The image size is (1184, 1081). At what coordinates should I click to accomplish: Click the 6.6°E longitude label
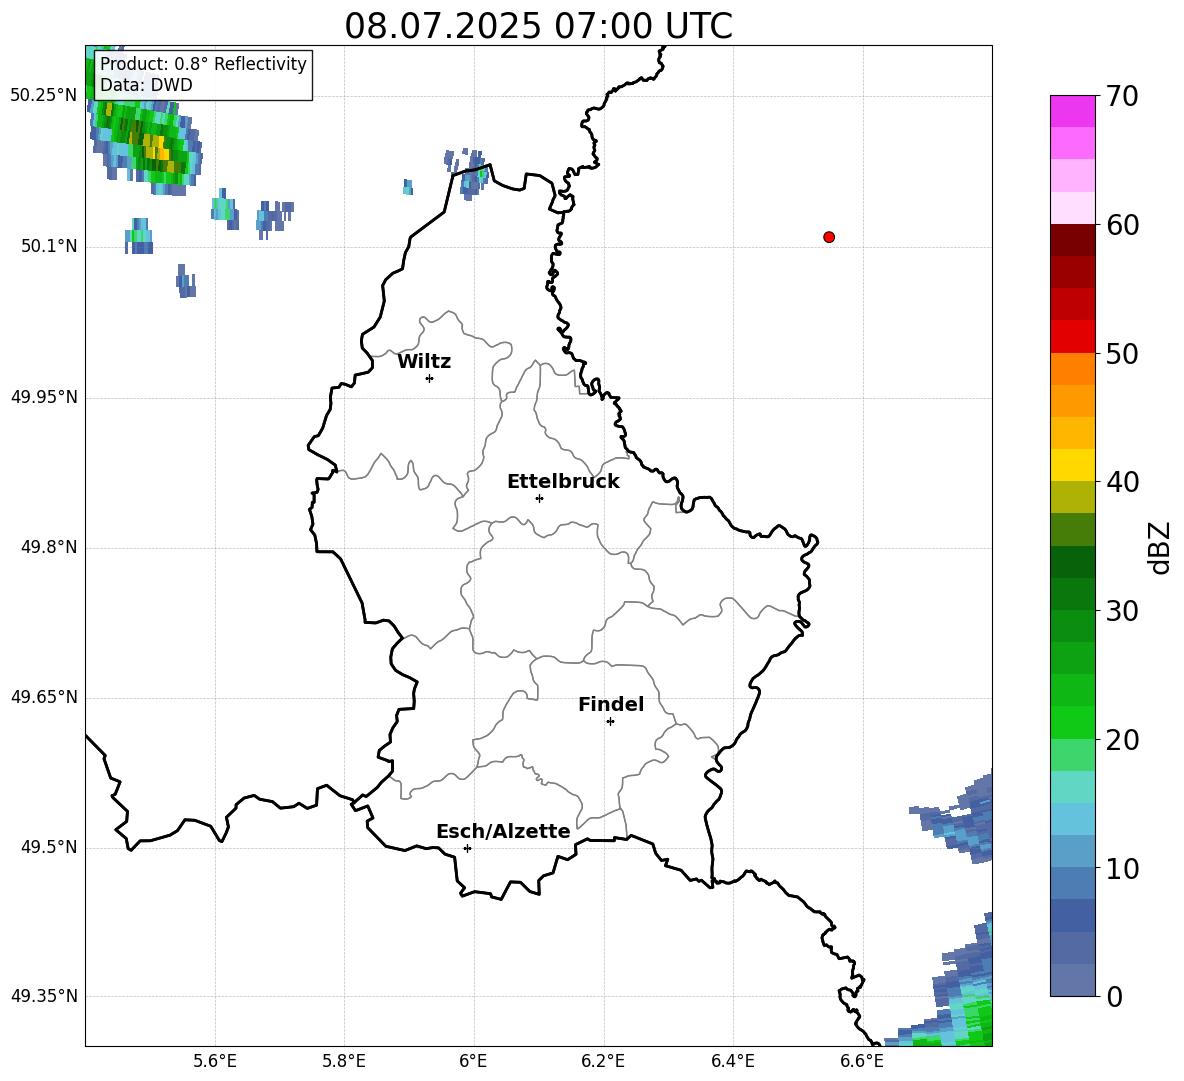tap(862, 1061)
